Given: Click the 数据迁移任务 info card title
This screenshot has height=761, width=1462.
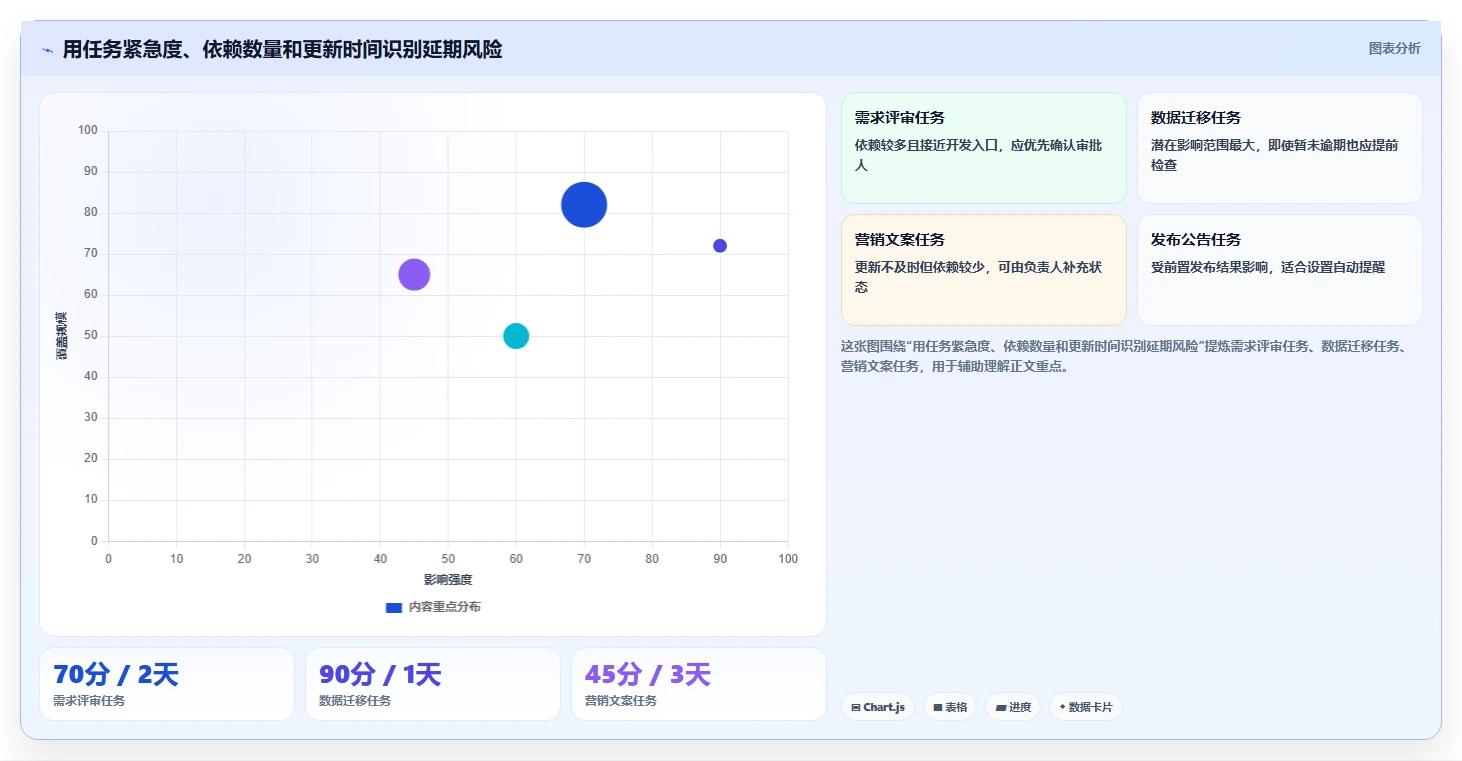Looking at the screenshot, I should pyautogui.click(x=1196, y=118).
